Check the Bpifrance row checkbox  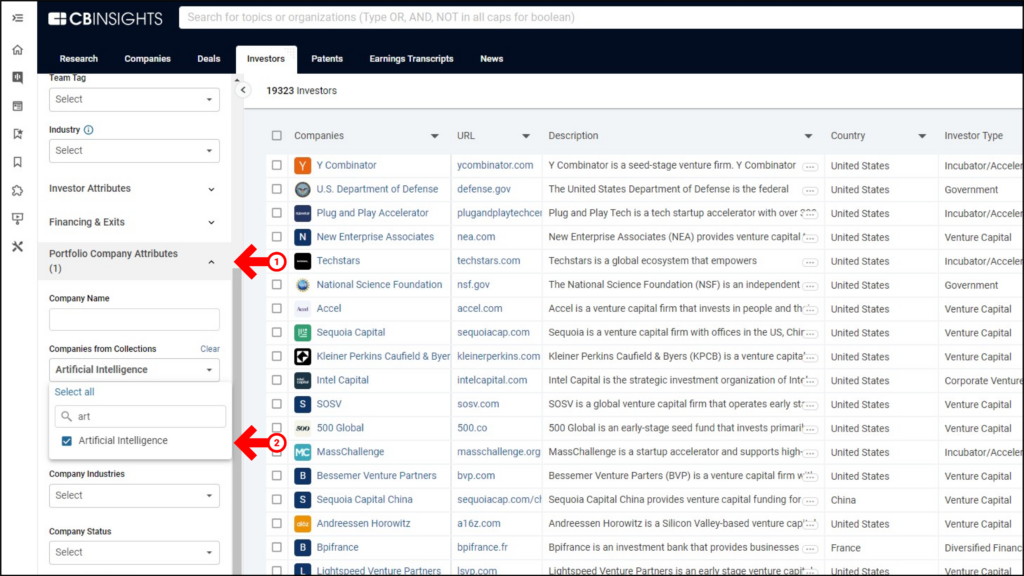(277, 547)
